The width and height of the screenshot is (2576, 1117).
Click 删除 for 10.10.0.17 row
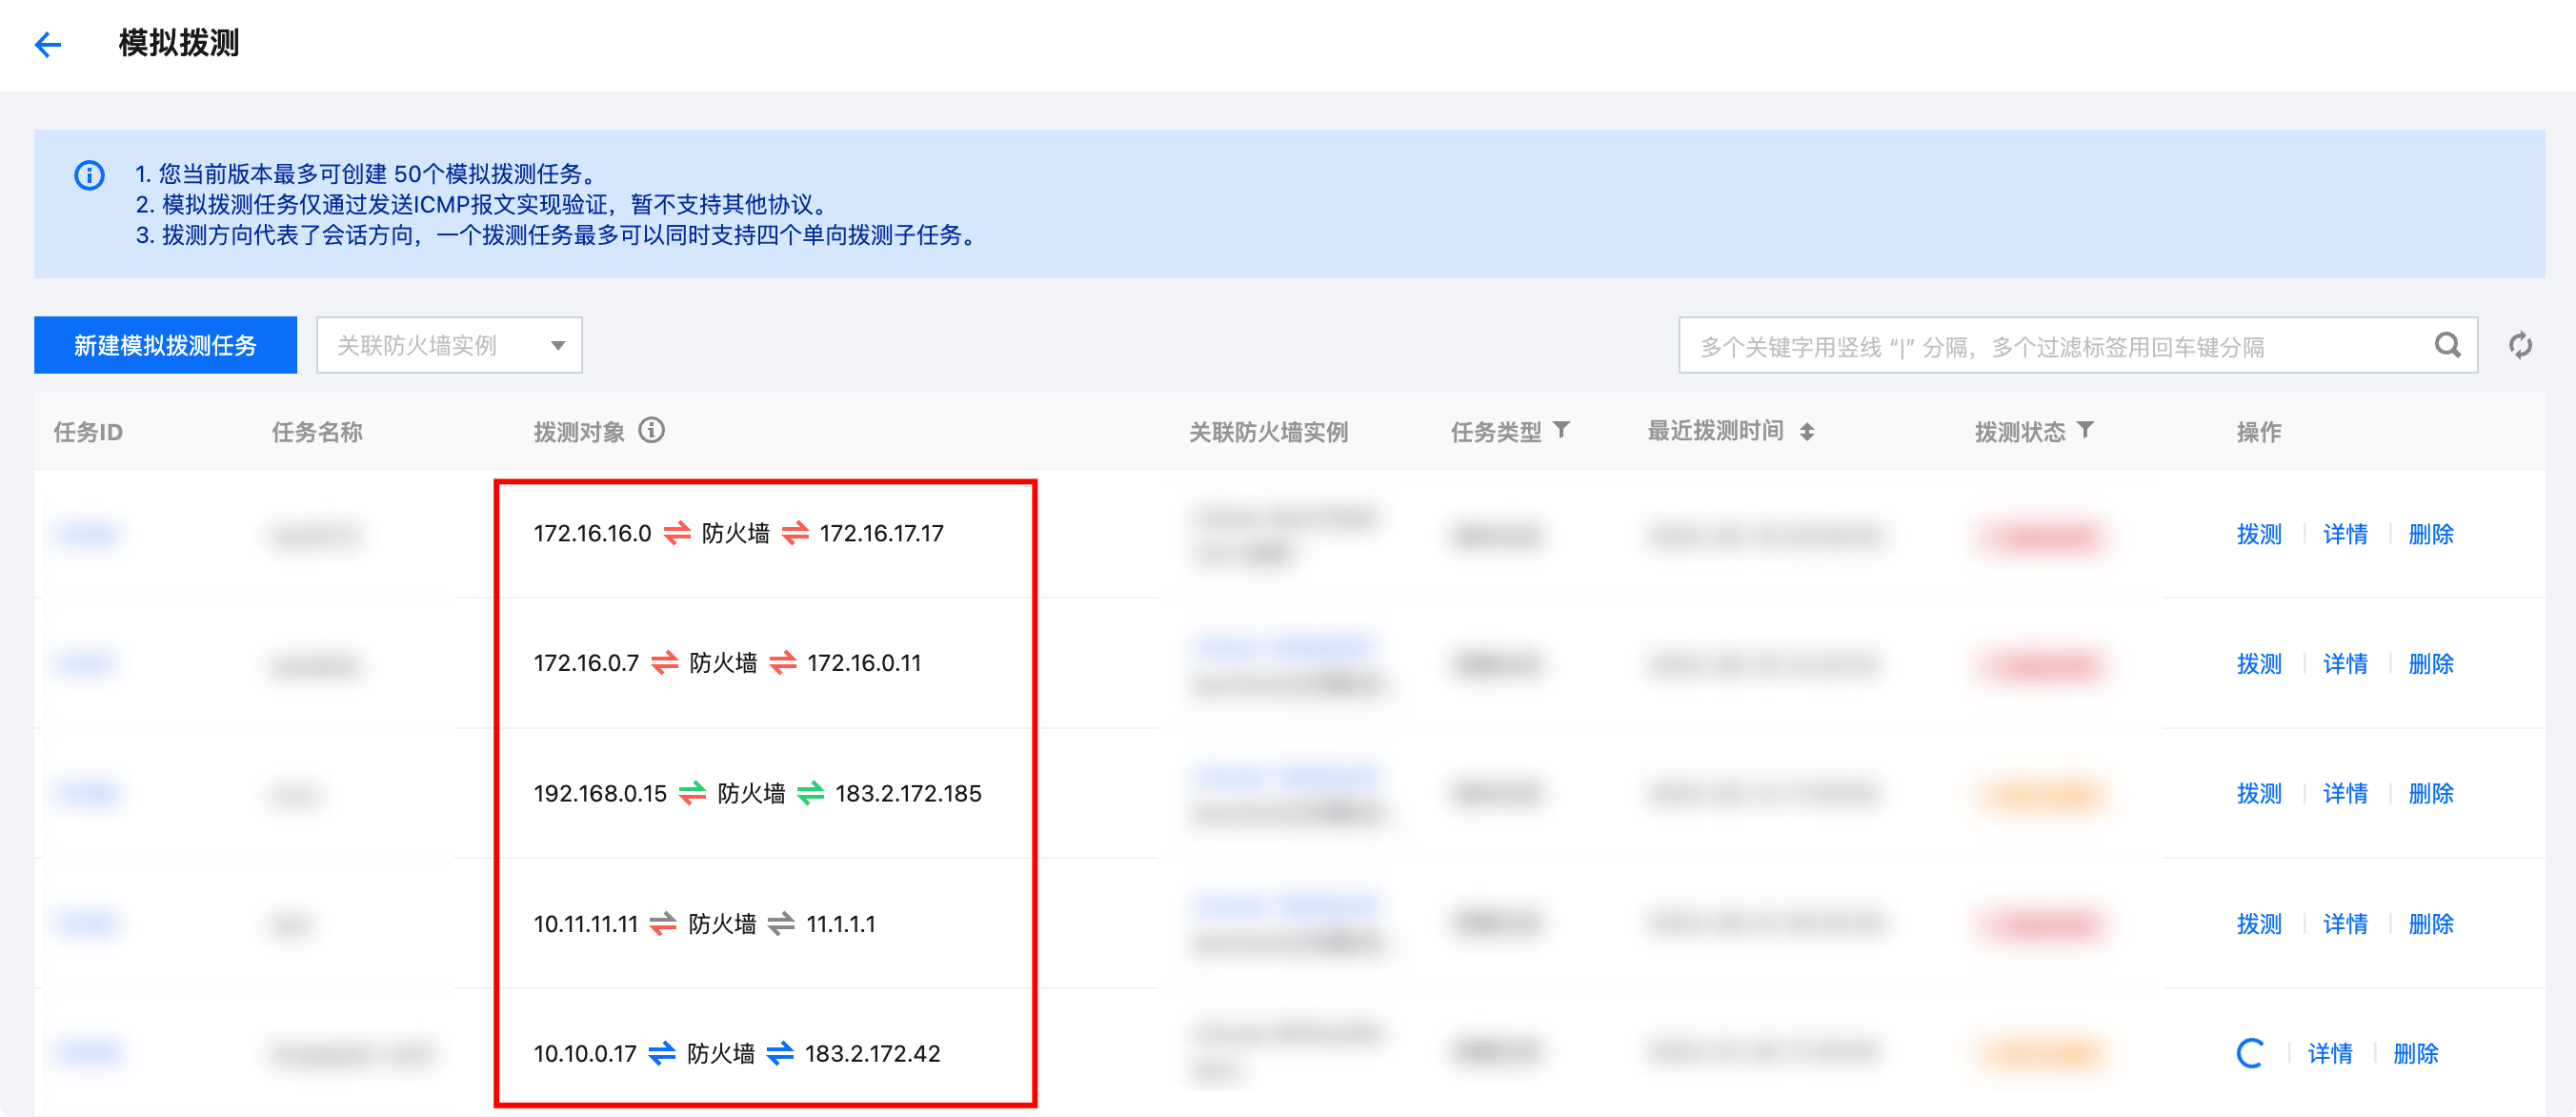(2416, 1054)
